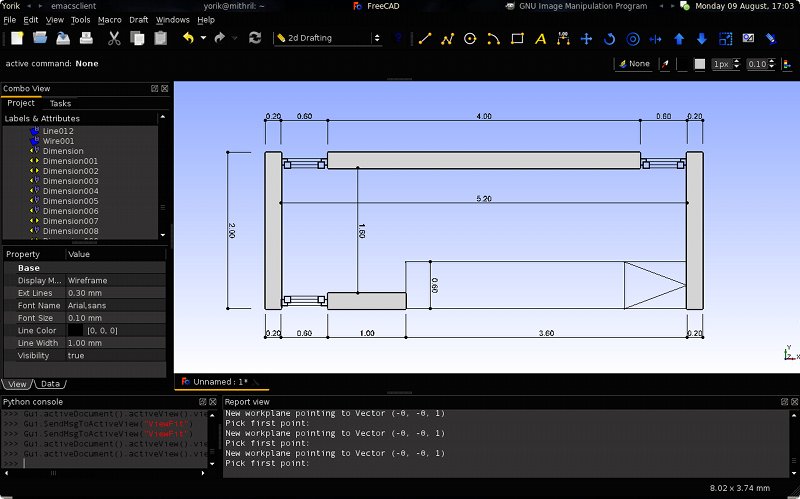
Task: Click the Line Color black swatch
Action: [x=76, y=330]
